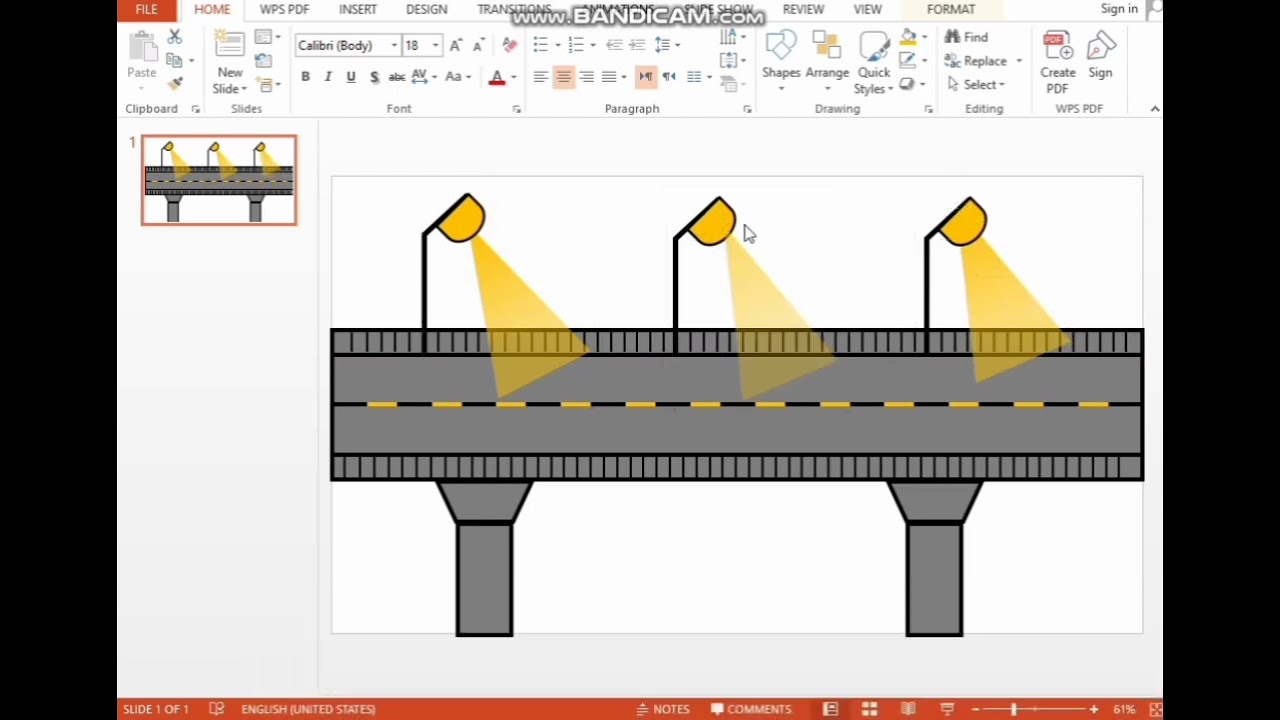Align text right

click(x=586, y=77)
